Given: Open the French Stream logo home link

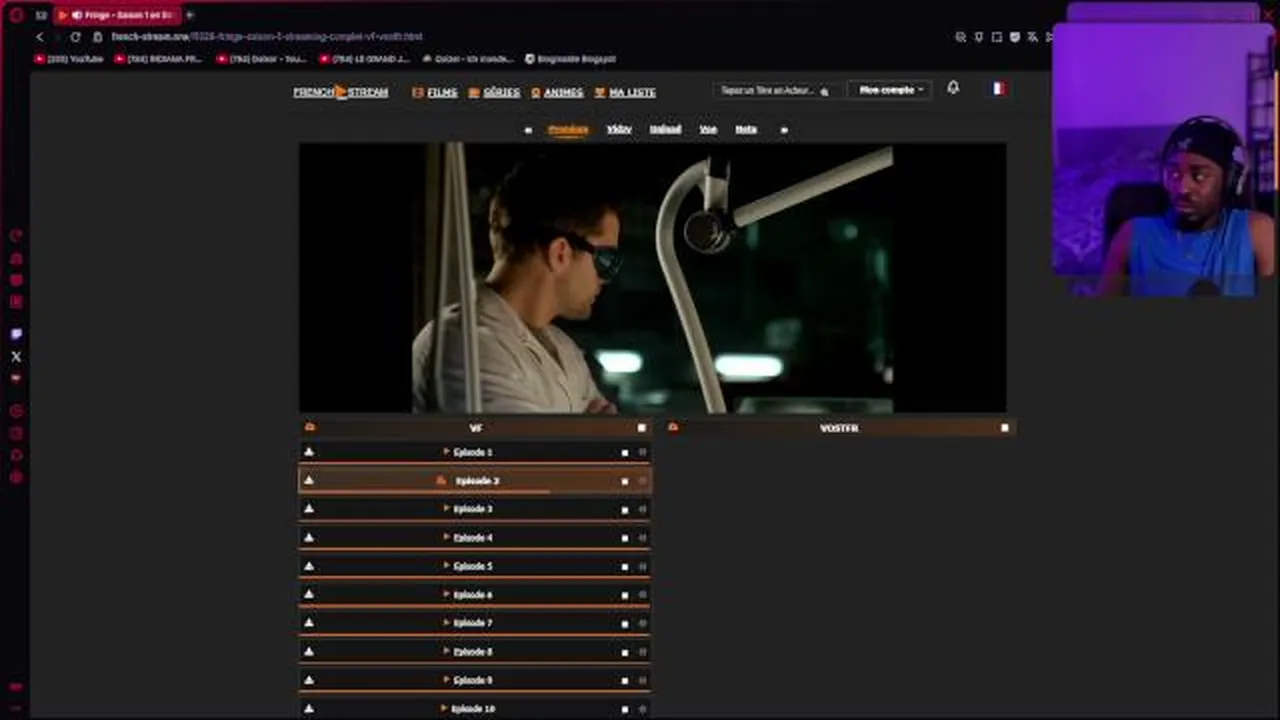Looking at the screenshot, I should click(x=340, y=92).
